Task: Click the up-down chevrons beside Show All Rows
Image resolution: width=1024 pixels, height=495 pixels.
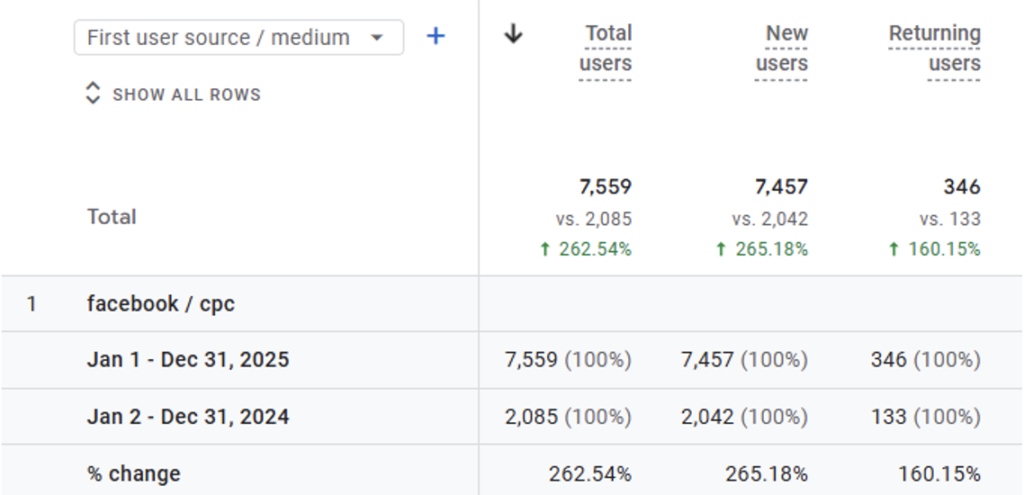Action: click(93, 95)
